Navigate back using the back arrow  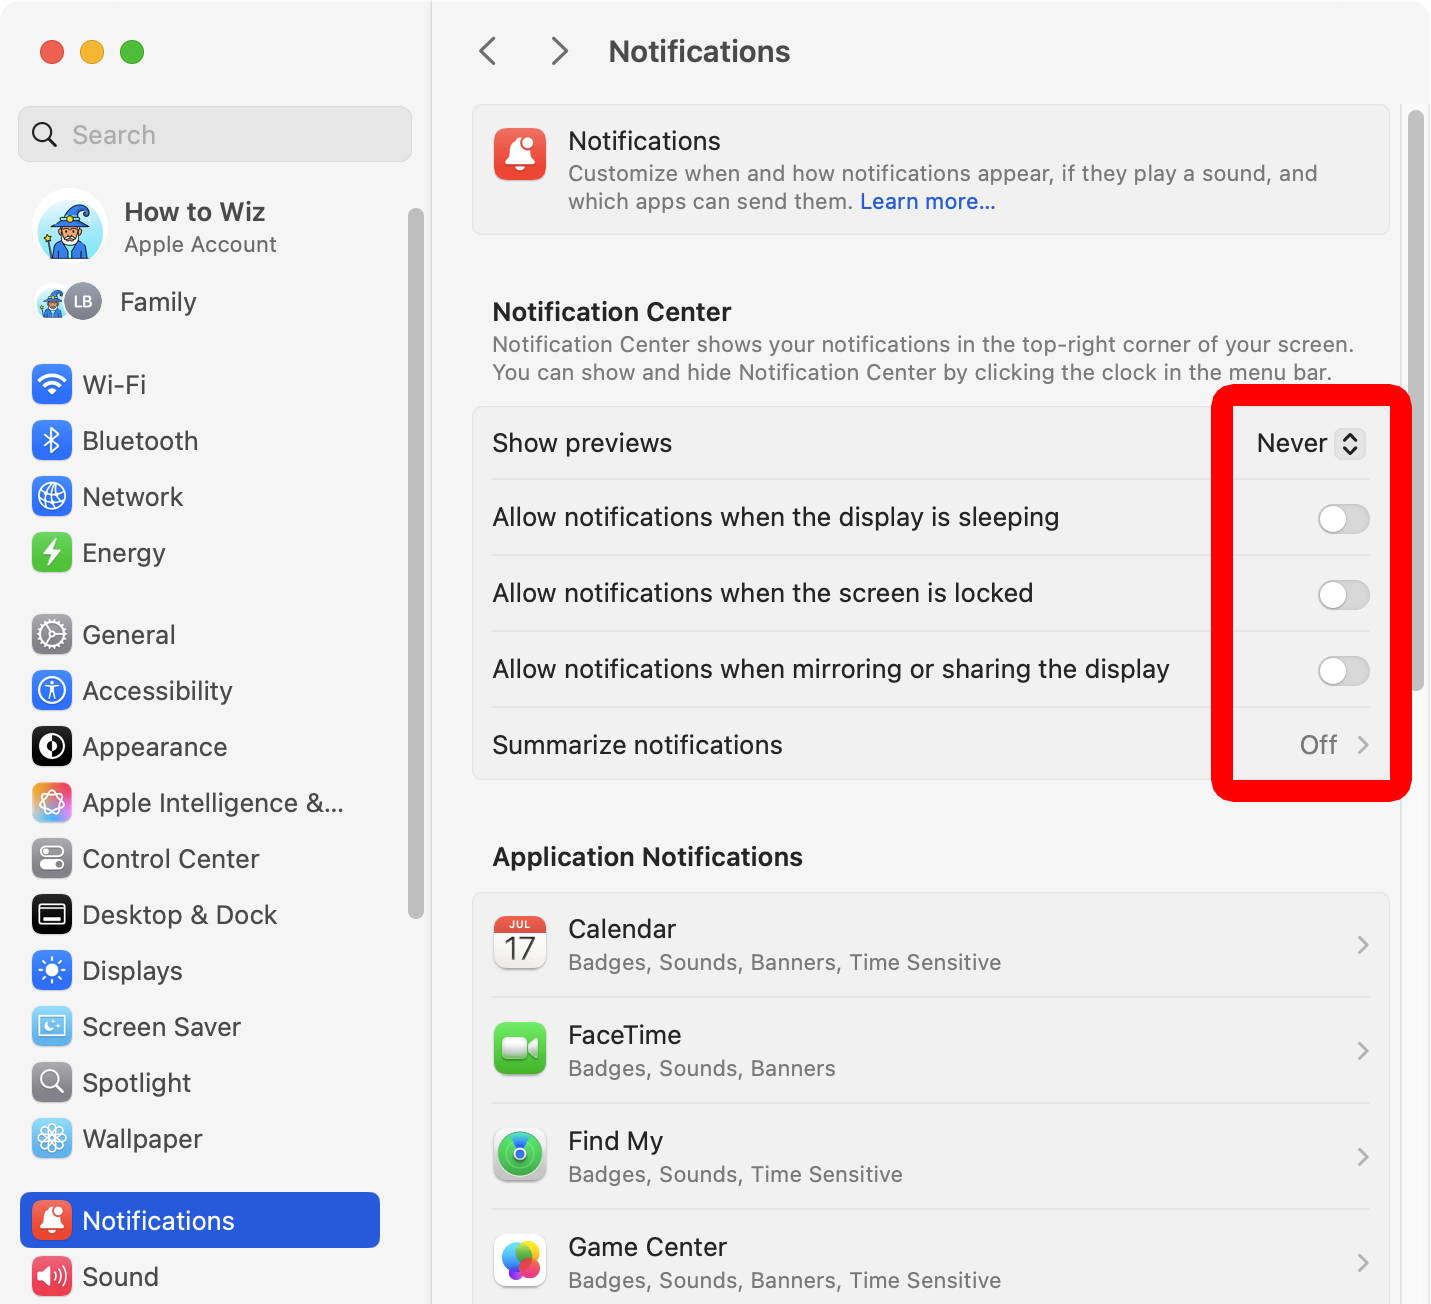click(x=487, y=50)
